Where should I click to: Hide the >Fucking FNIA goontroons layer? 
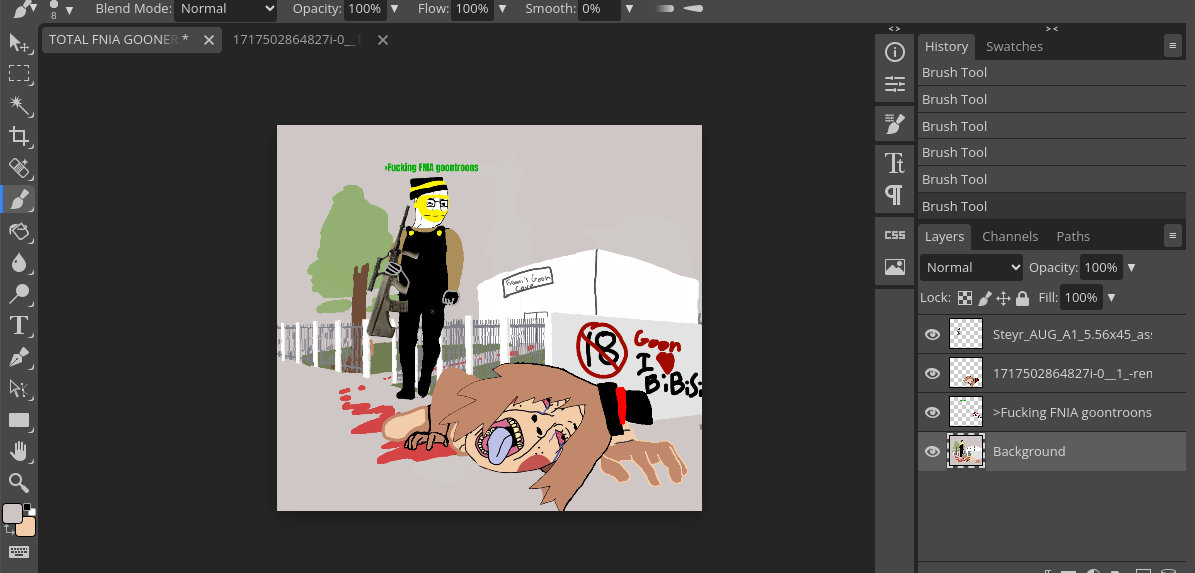pos(932,412)
